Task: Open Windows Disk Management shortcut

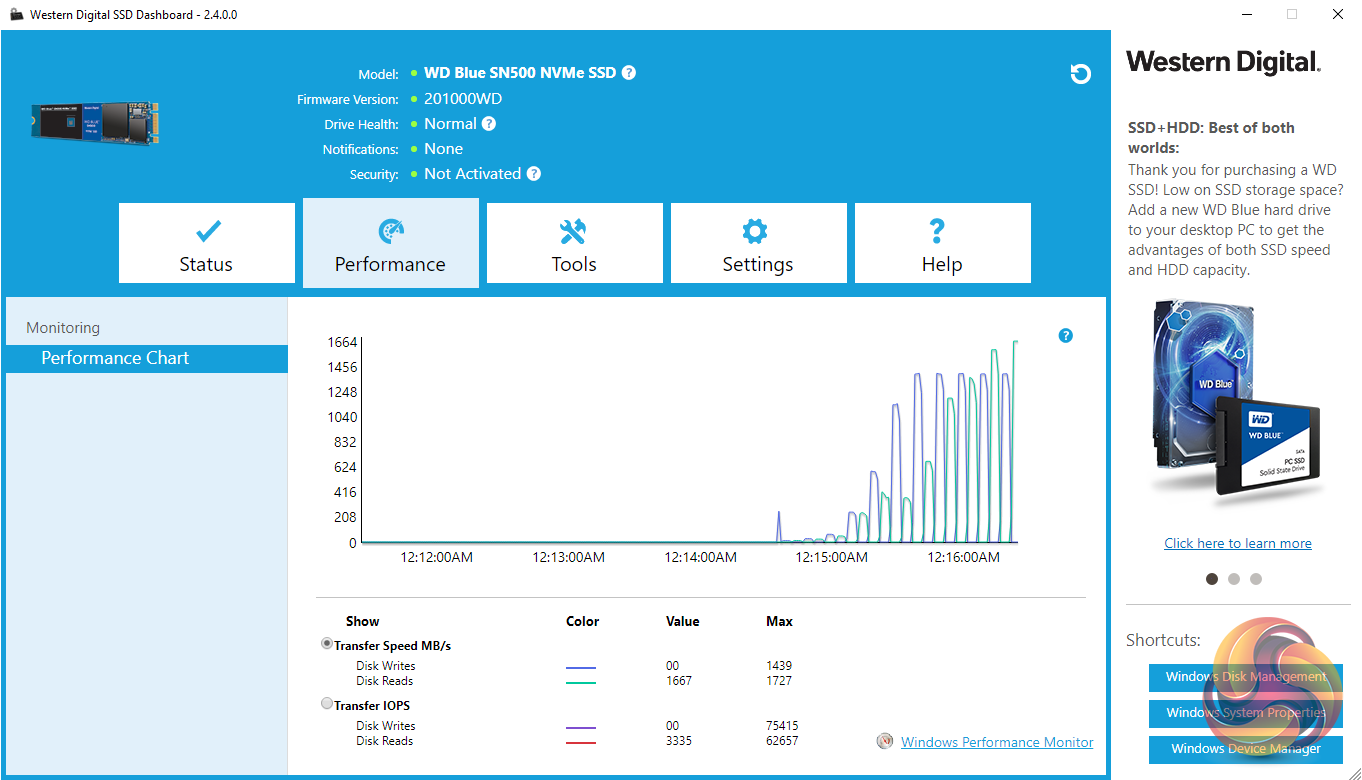Action: 1245,677
